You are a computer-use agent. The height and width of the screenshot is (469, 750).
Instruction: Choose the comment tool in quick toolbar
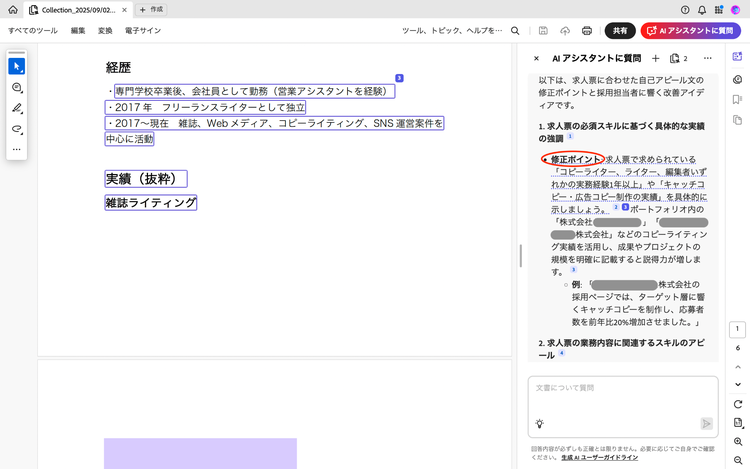pyautogui.click(x=16, y=88)
